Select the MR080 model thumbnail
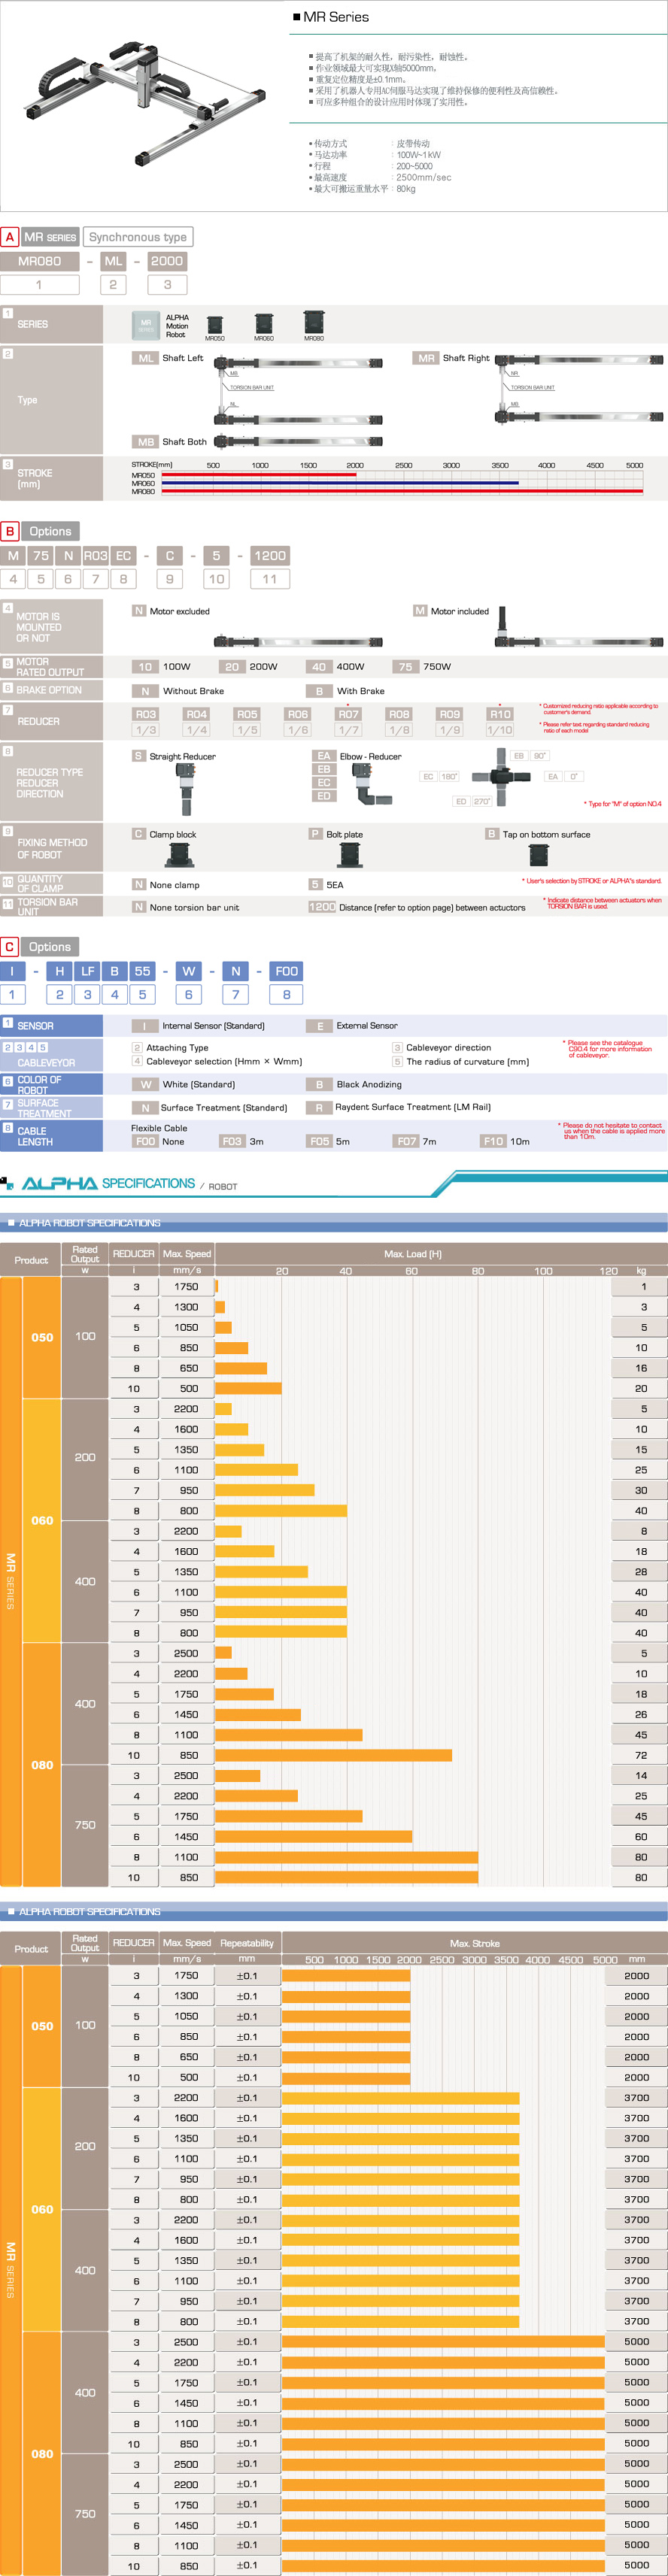Viewport: 668px width, 2576px height. click(314, 322)
